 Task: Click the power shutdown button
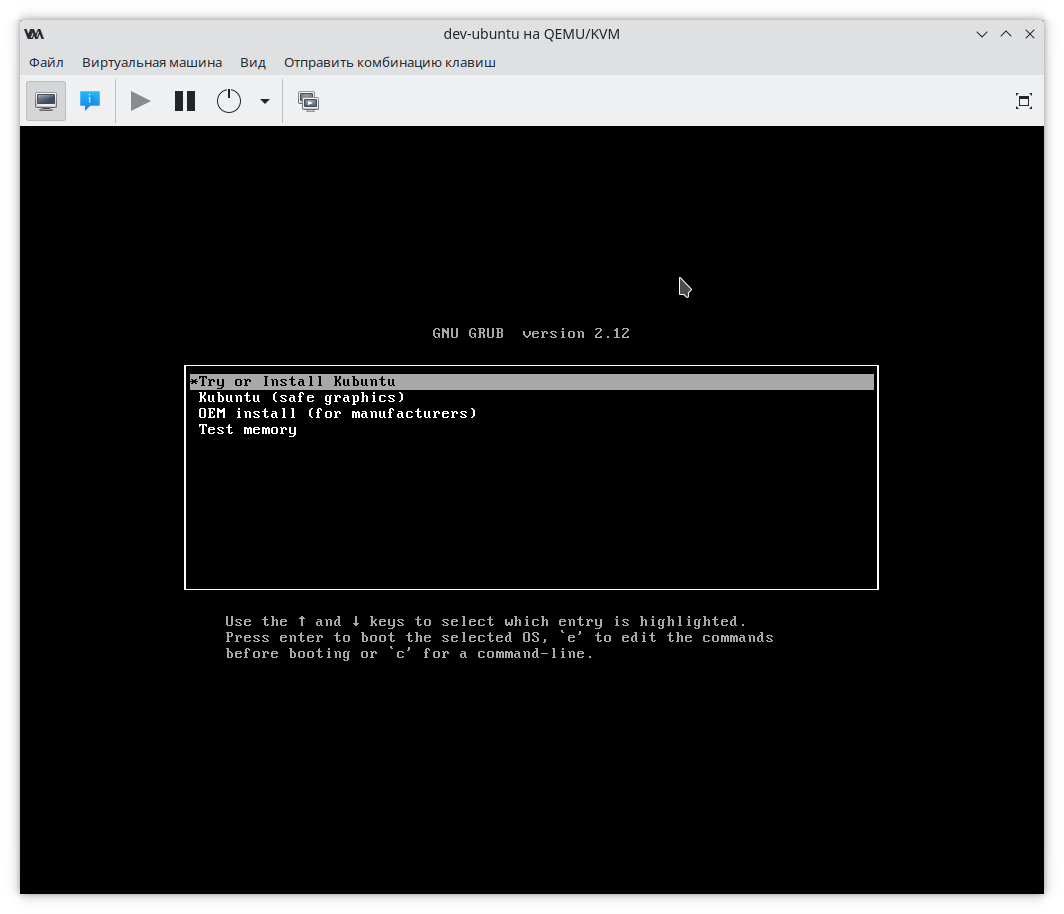point(229,101)
